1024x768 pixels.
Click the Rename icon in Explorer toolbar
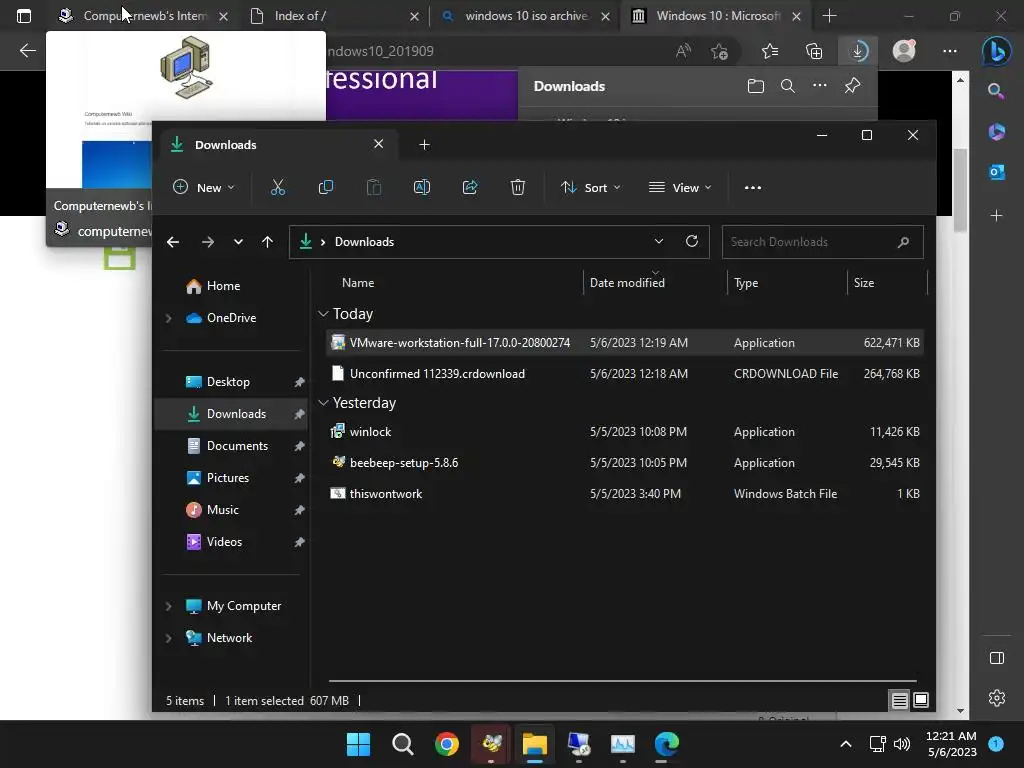click(x=422, y=187)
